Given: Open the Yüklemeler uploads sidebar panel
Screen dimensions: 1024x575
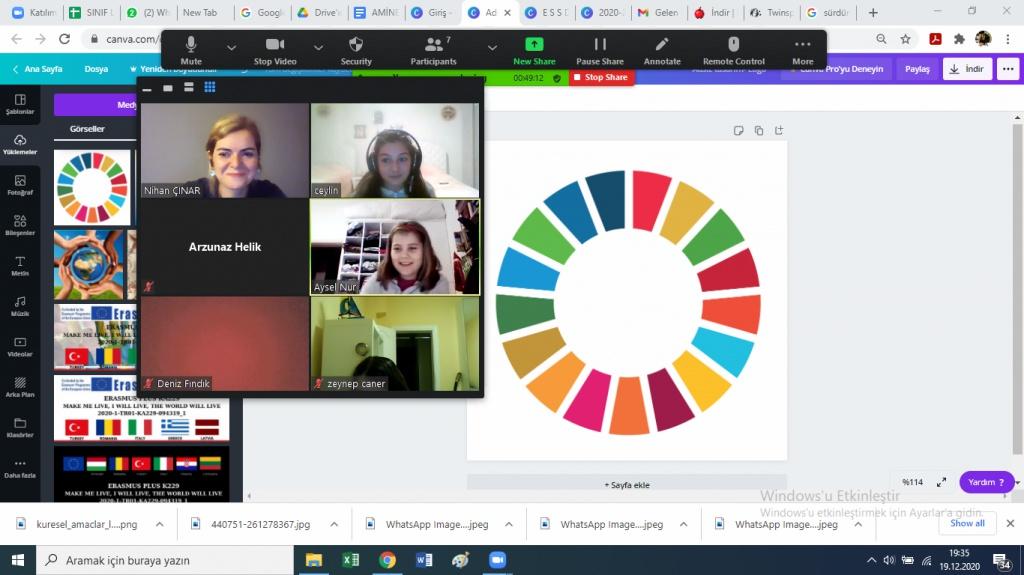Looking at the screenshot, I should click(x=19, y=144).
